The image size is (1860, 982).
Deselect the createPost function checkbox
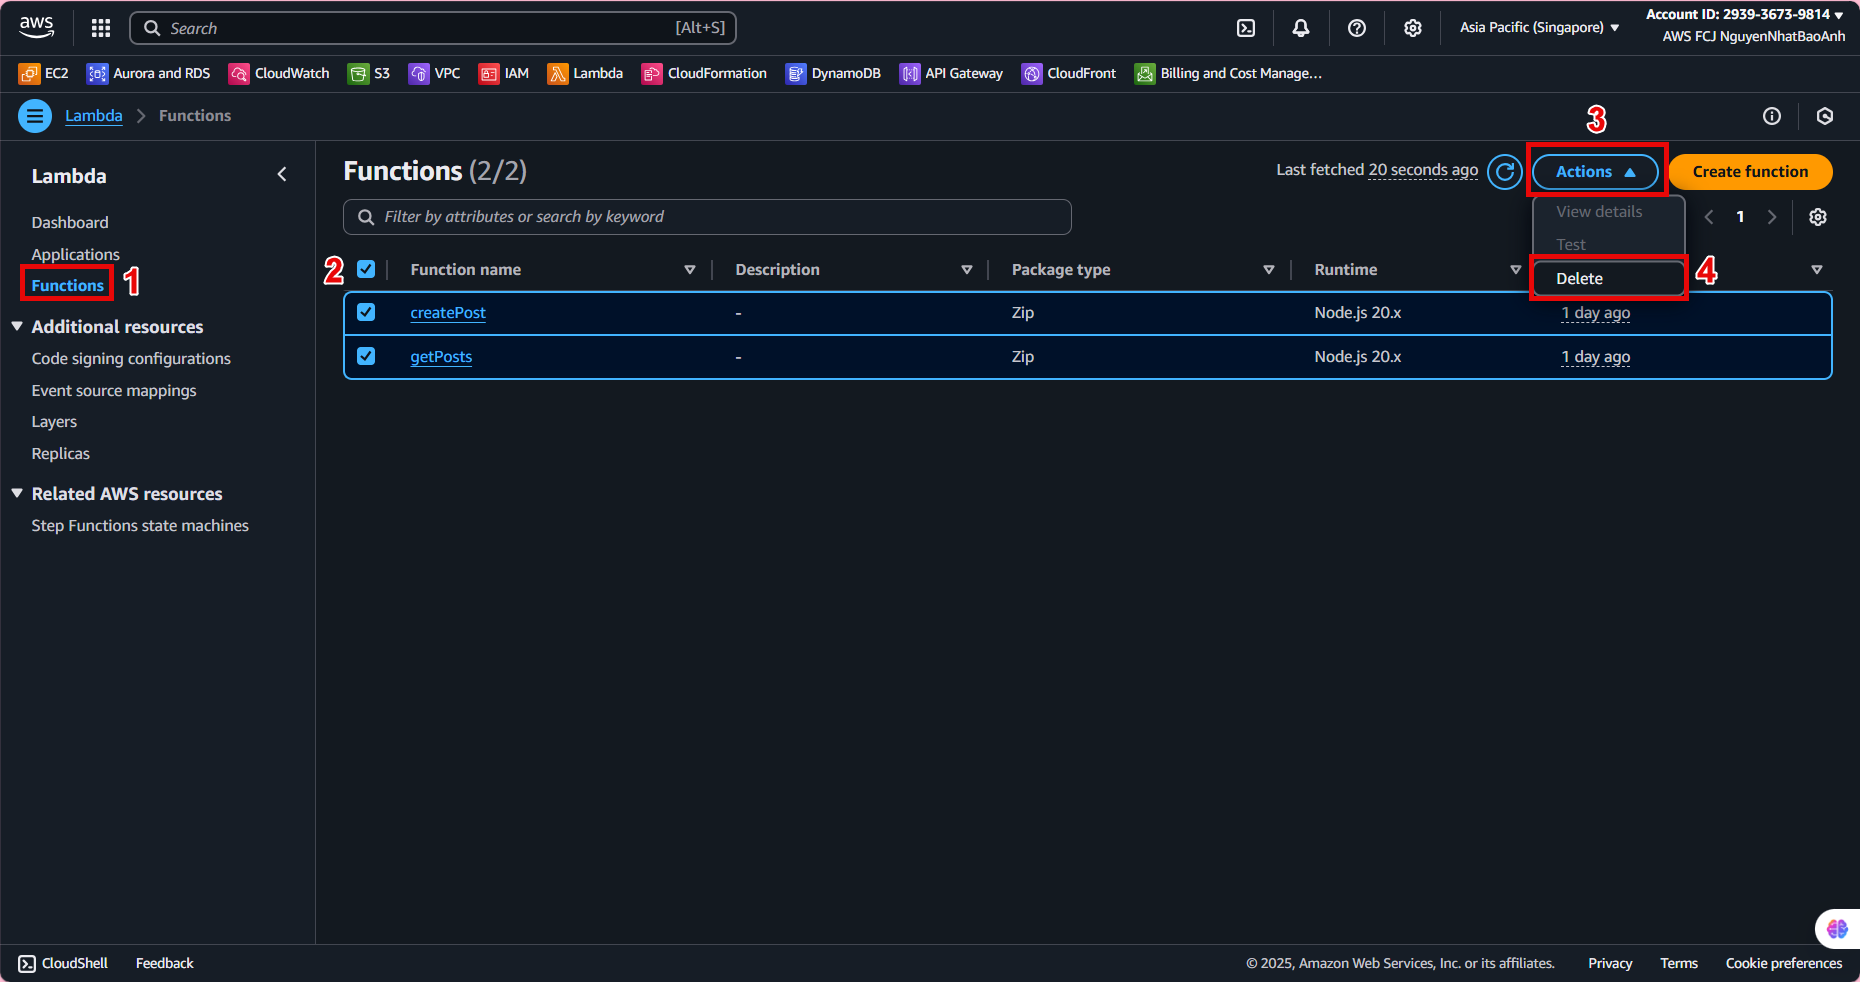click(366, 312)
